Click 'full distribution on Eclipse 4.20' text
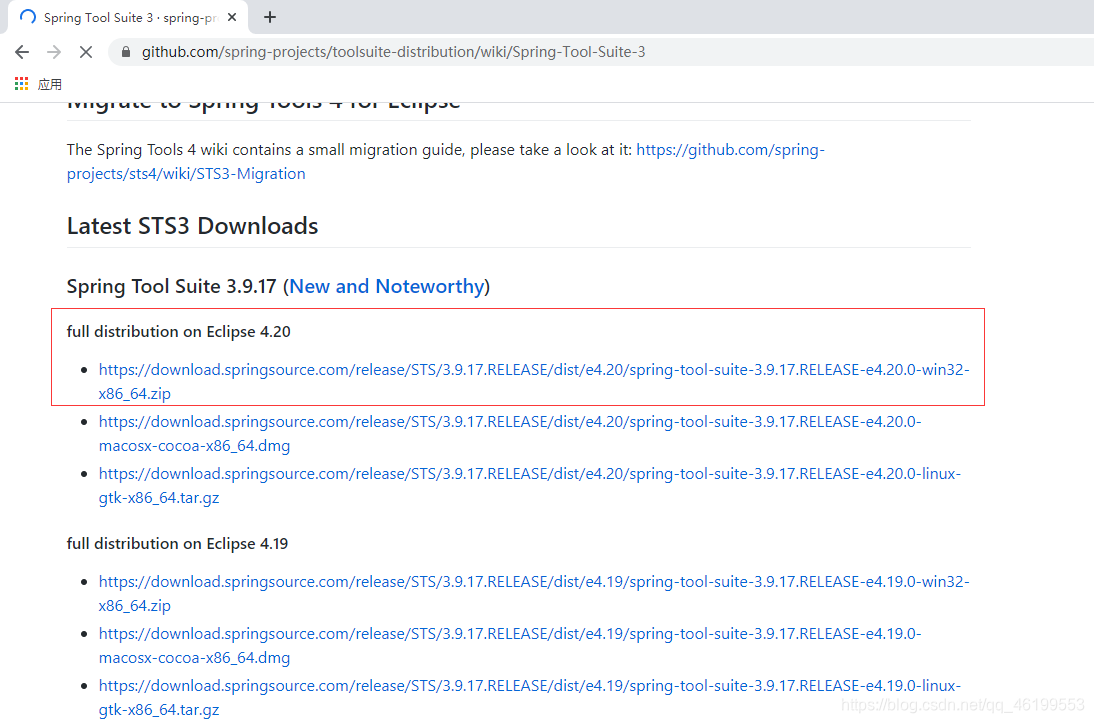The image size is (1094, 723). pos(179,331)
